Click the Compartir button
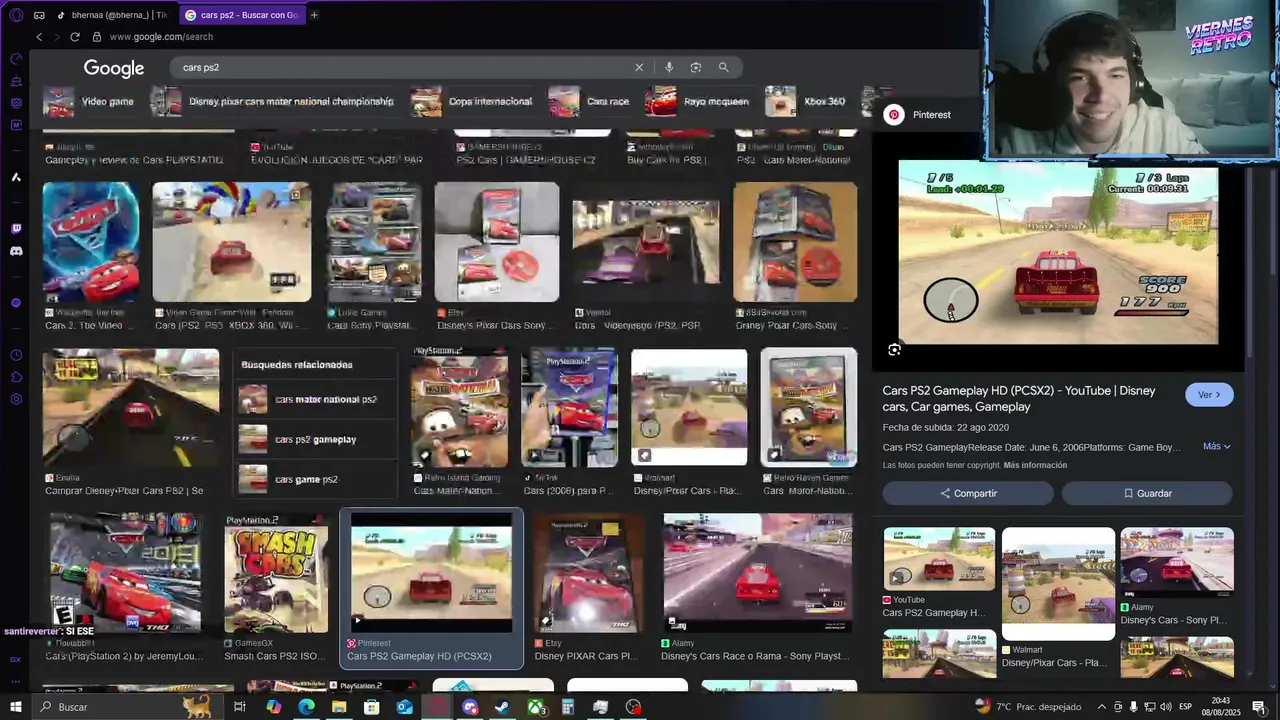The image size is (1280, 720). (x=968, y=493)
